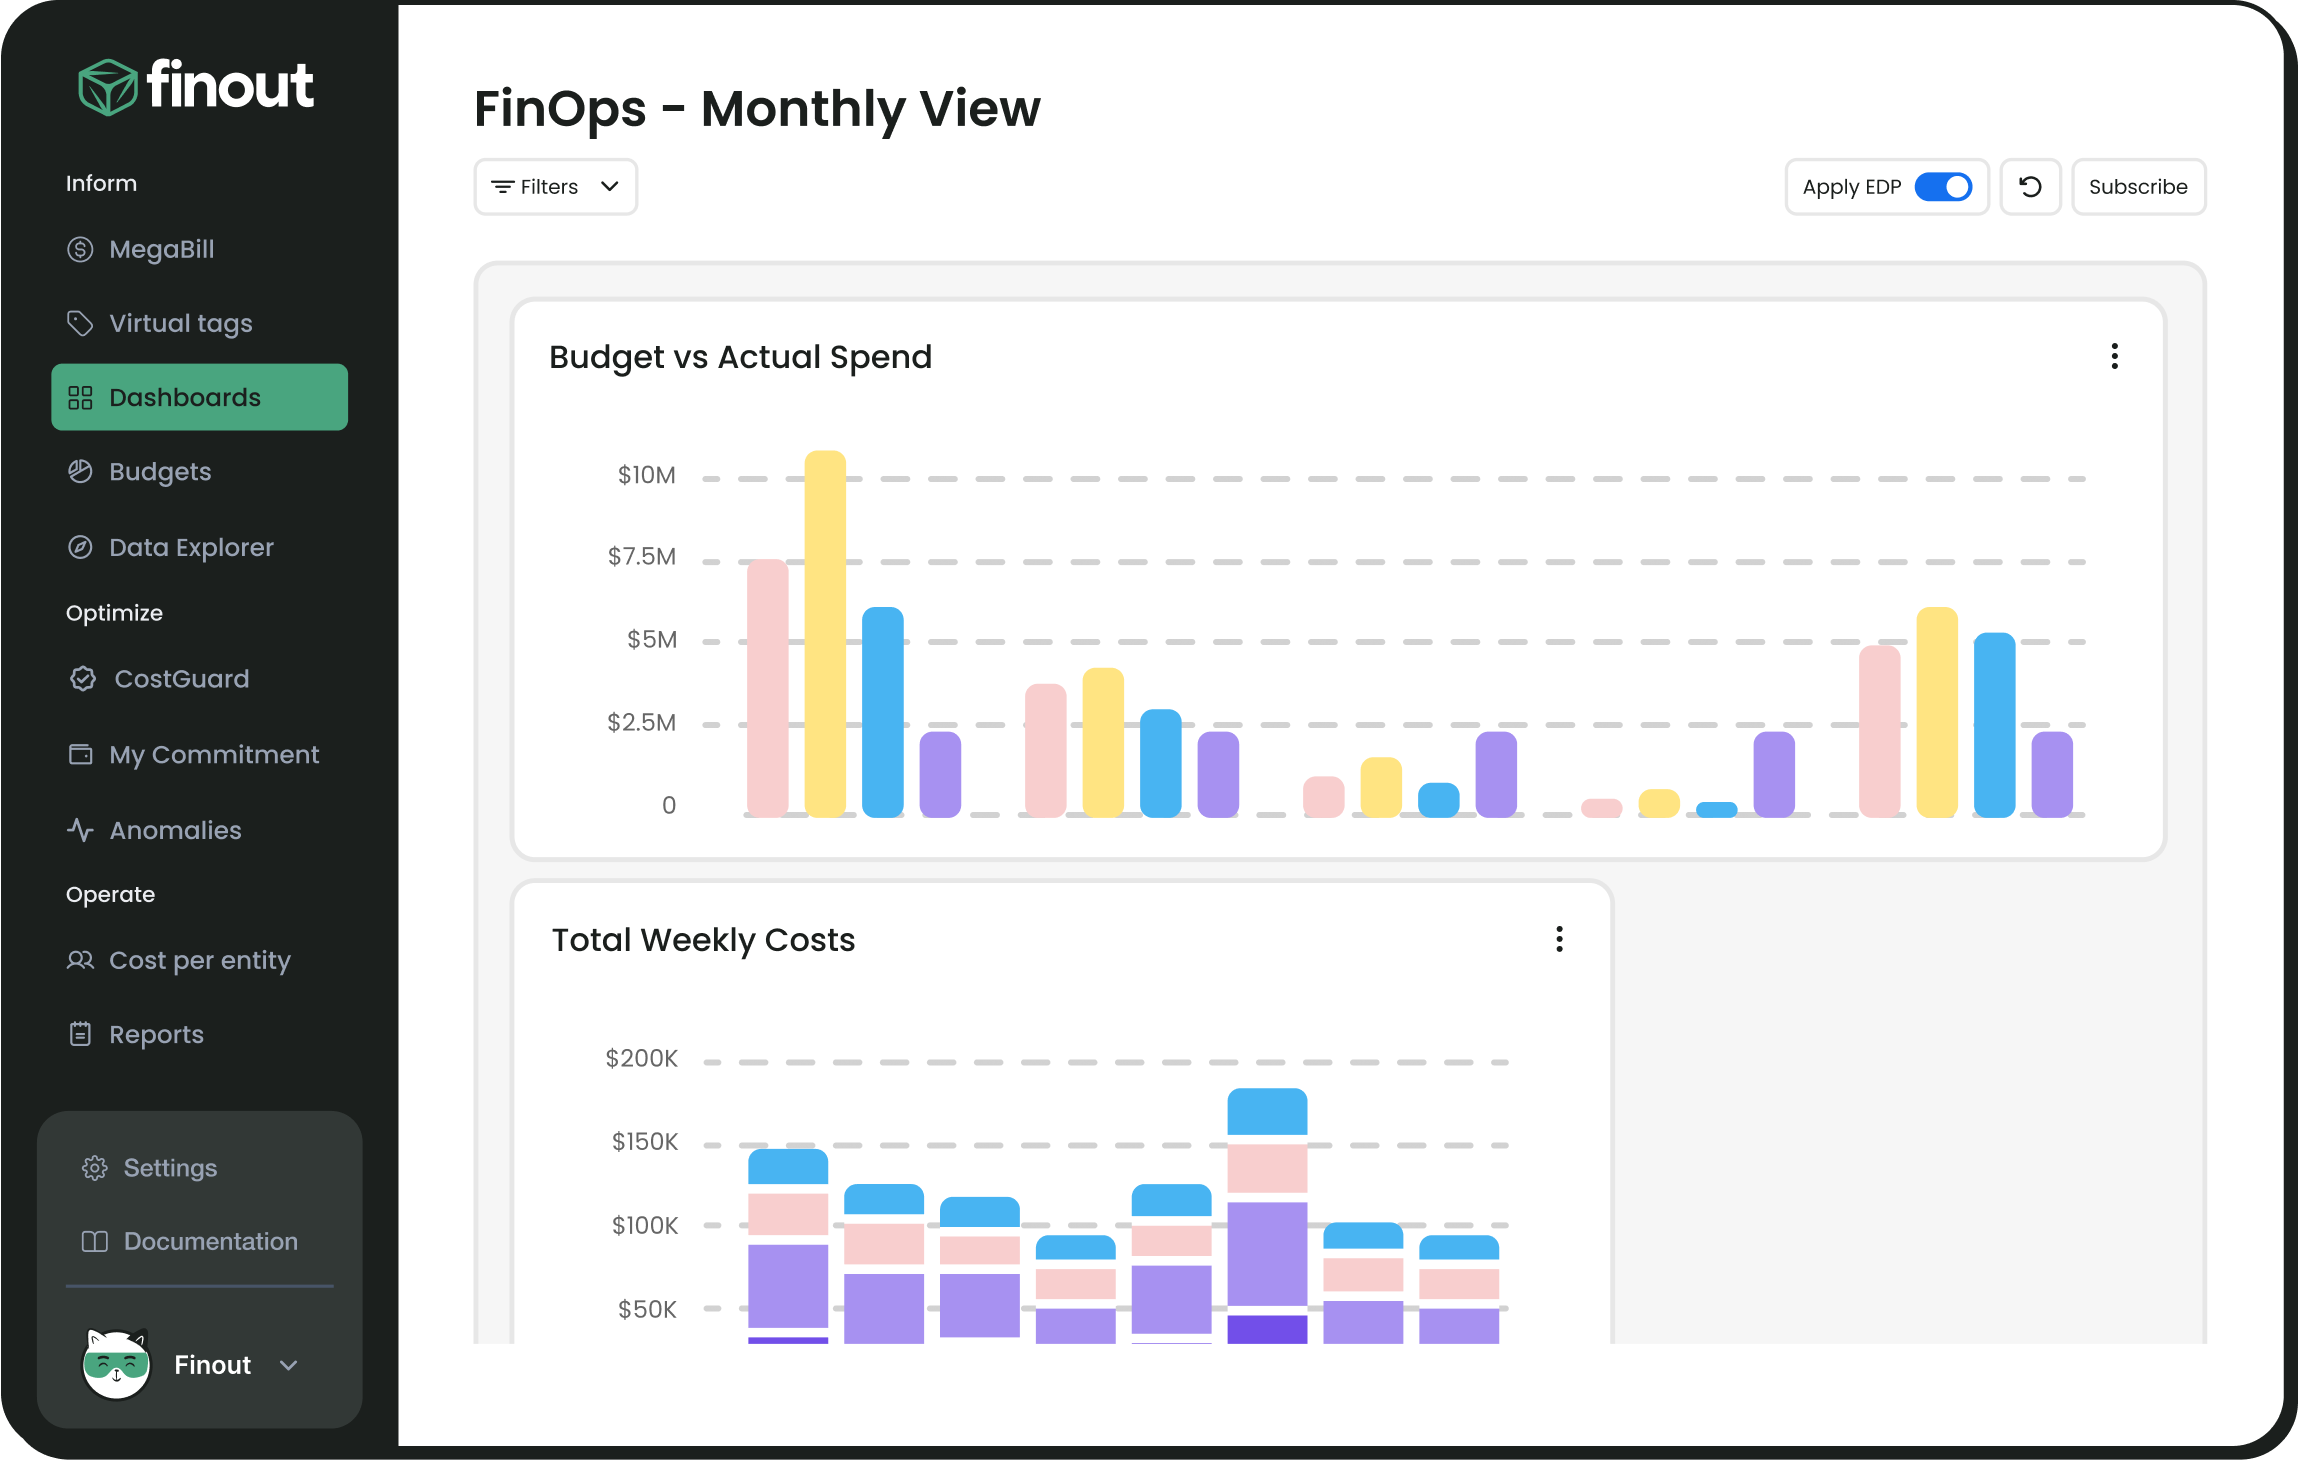The height and width of the screenshot is (1460, 2298).
Task: Click the Subscribe button
Action: coord(2138,186)
